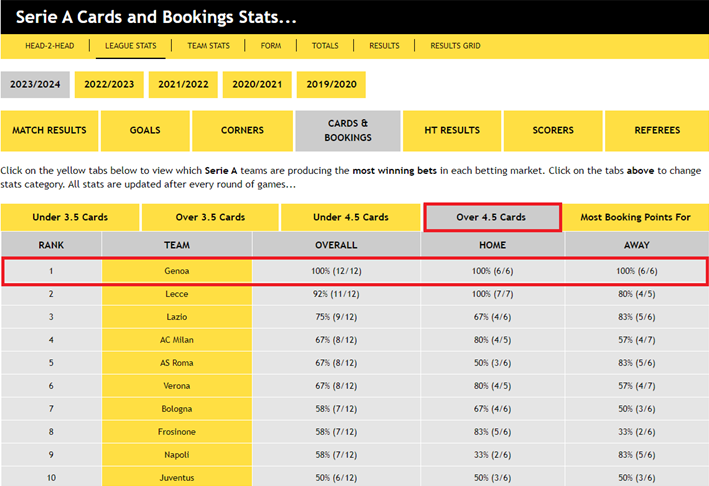709x486 pixels.
Task: Open the Napoli team link
Action: coord(177,455)
